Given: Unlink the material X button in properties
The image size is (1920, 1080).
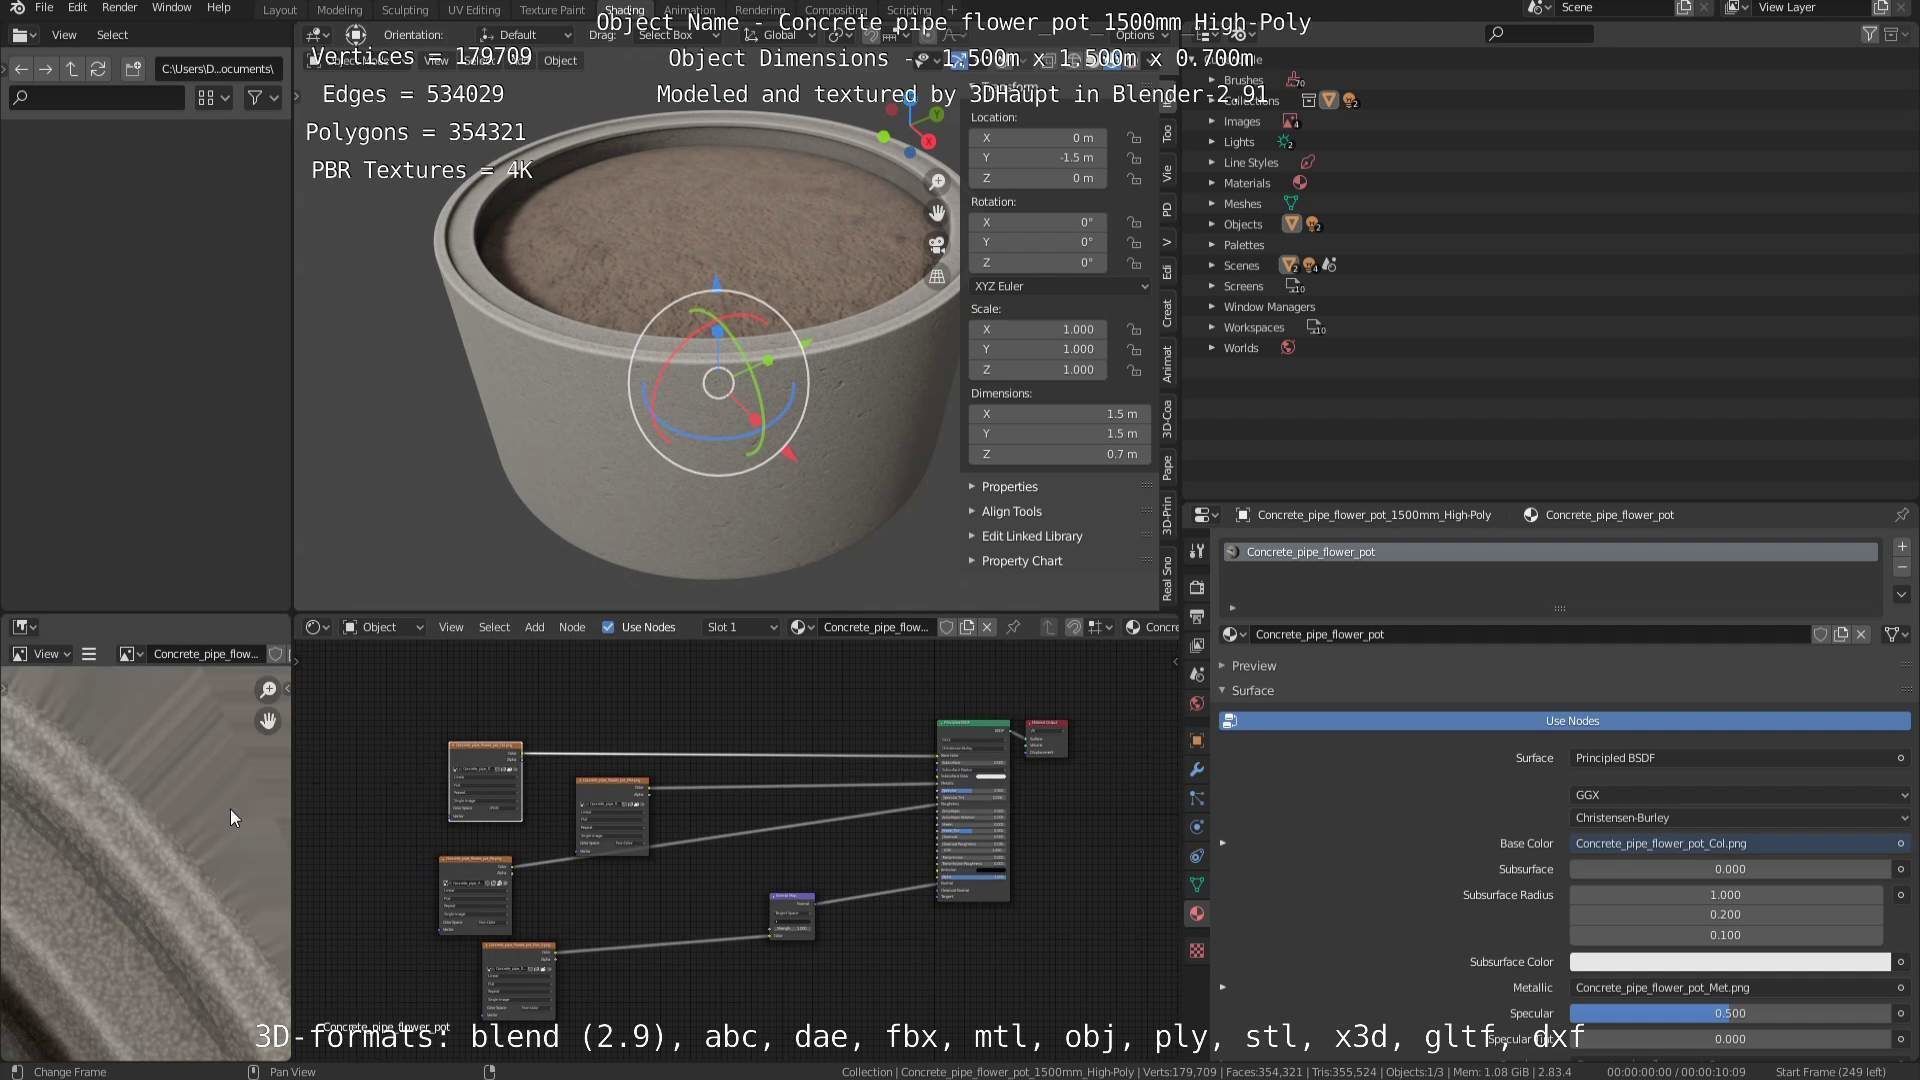Looking at the screenshot, I should click(x=1861, y=635).
